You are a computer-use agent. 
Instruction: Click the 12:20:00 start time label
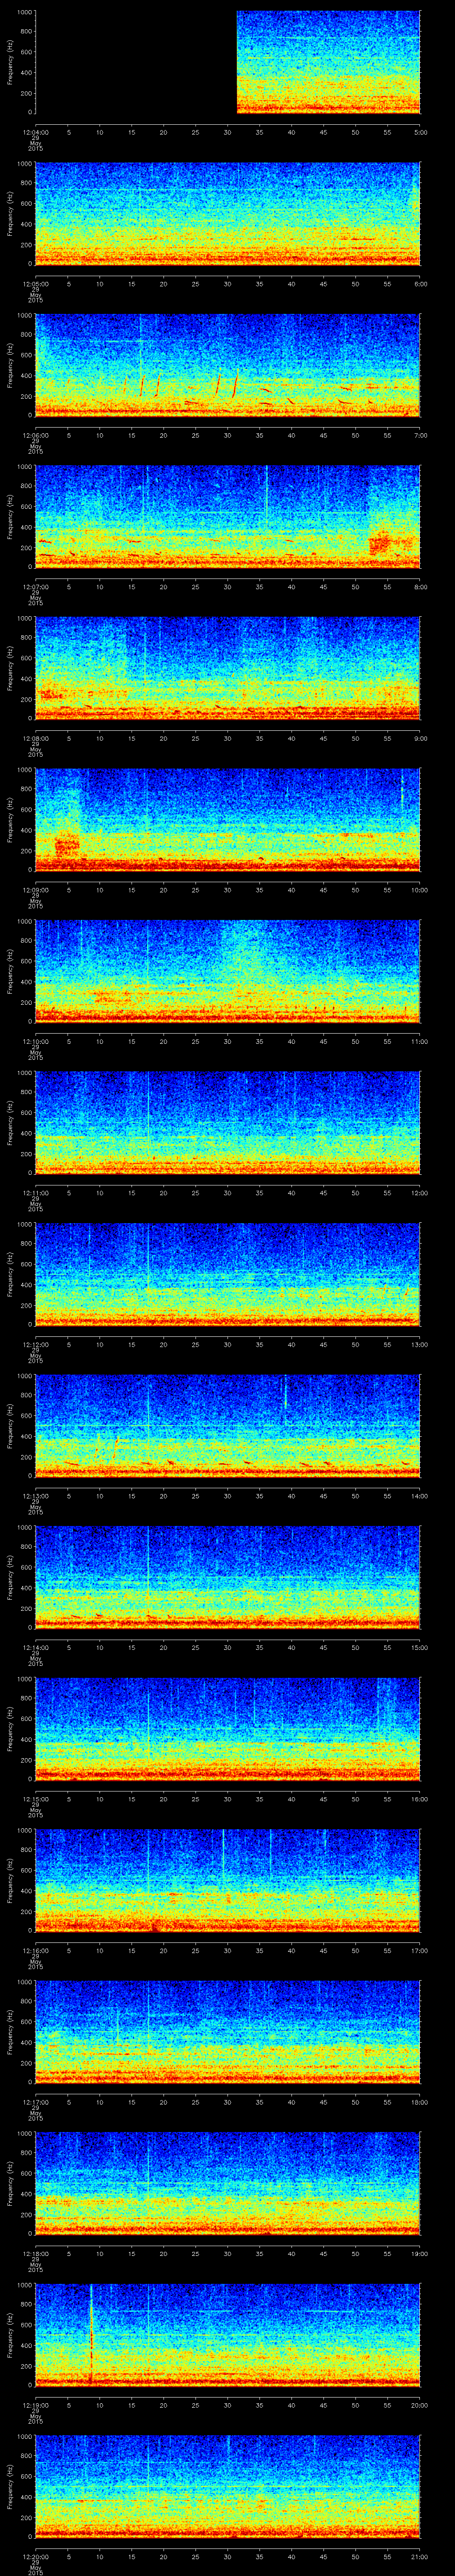pyautogui.click(x=35, y=2556)
